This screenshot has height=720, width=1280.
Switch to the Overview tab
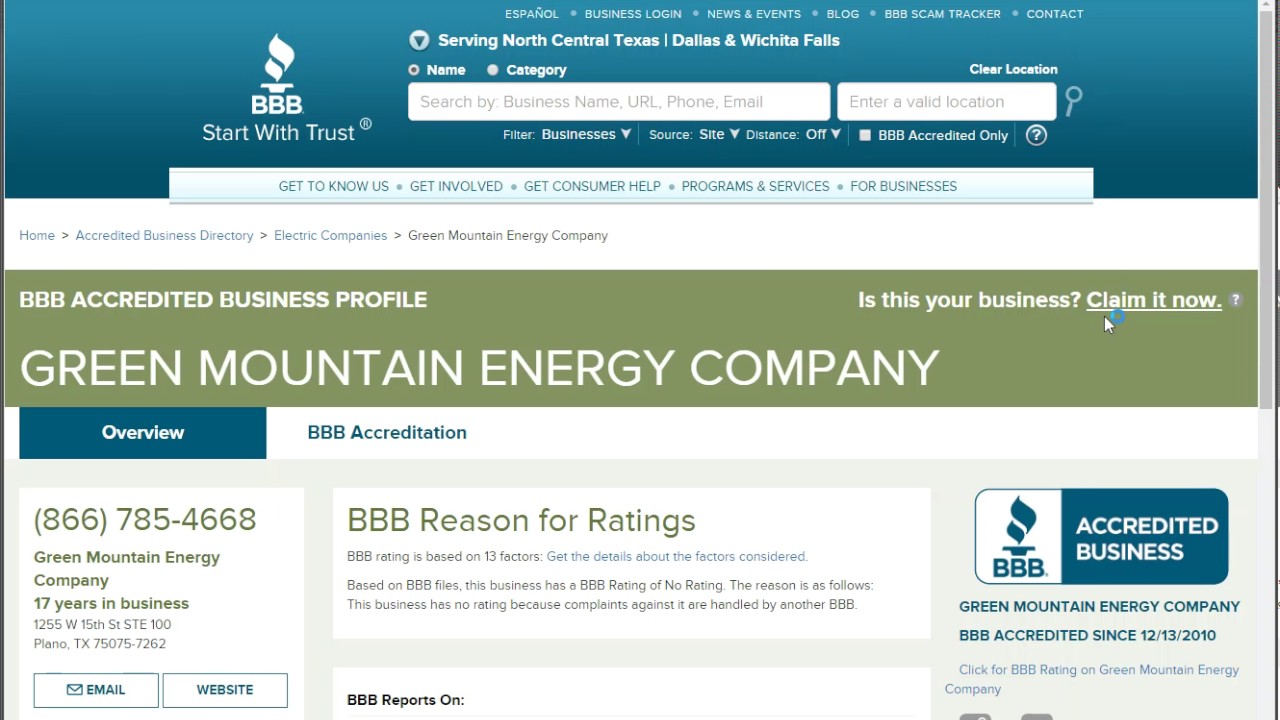[143, 433]
